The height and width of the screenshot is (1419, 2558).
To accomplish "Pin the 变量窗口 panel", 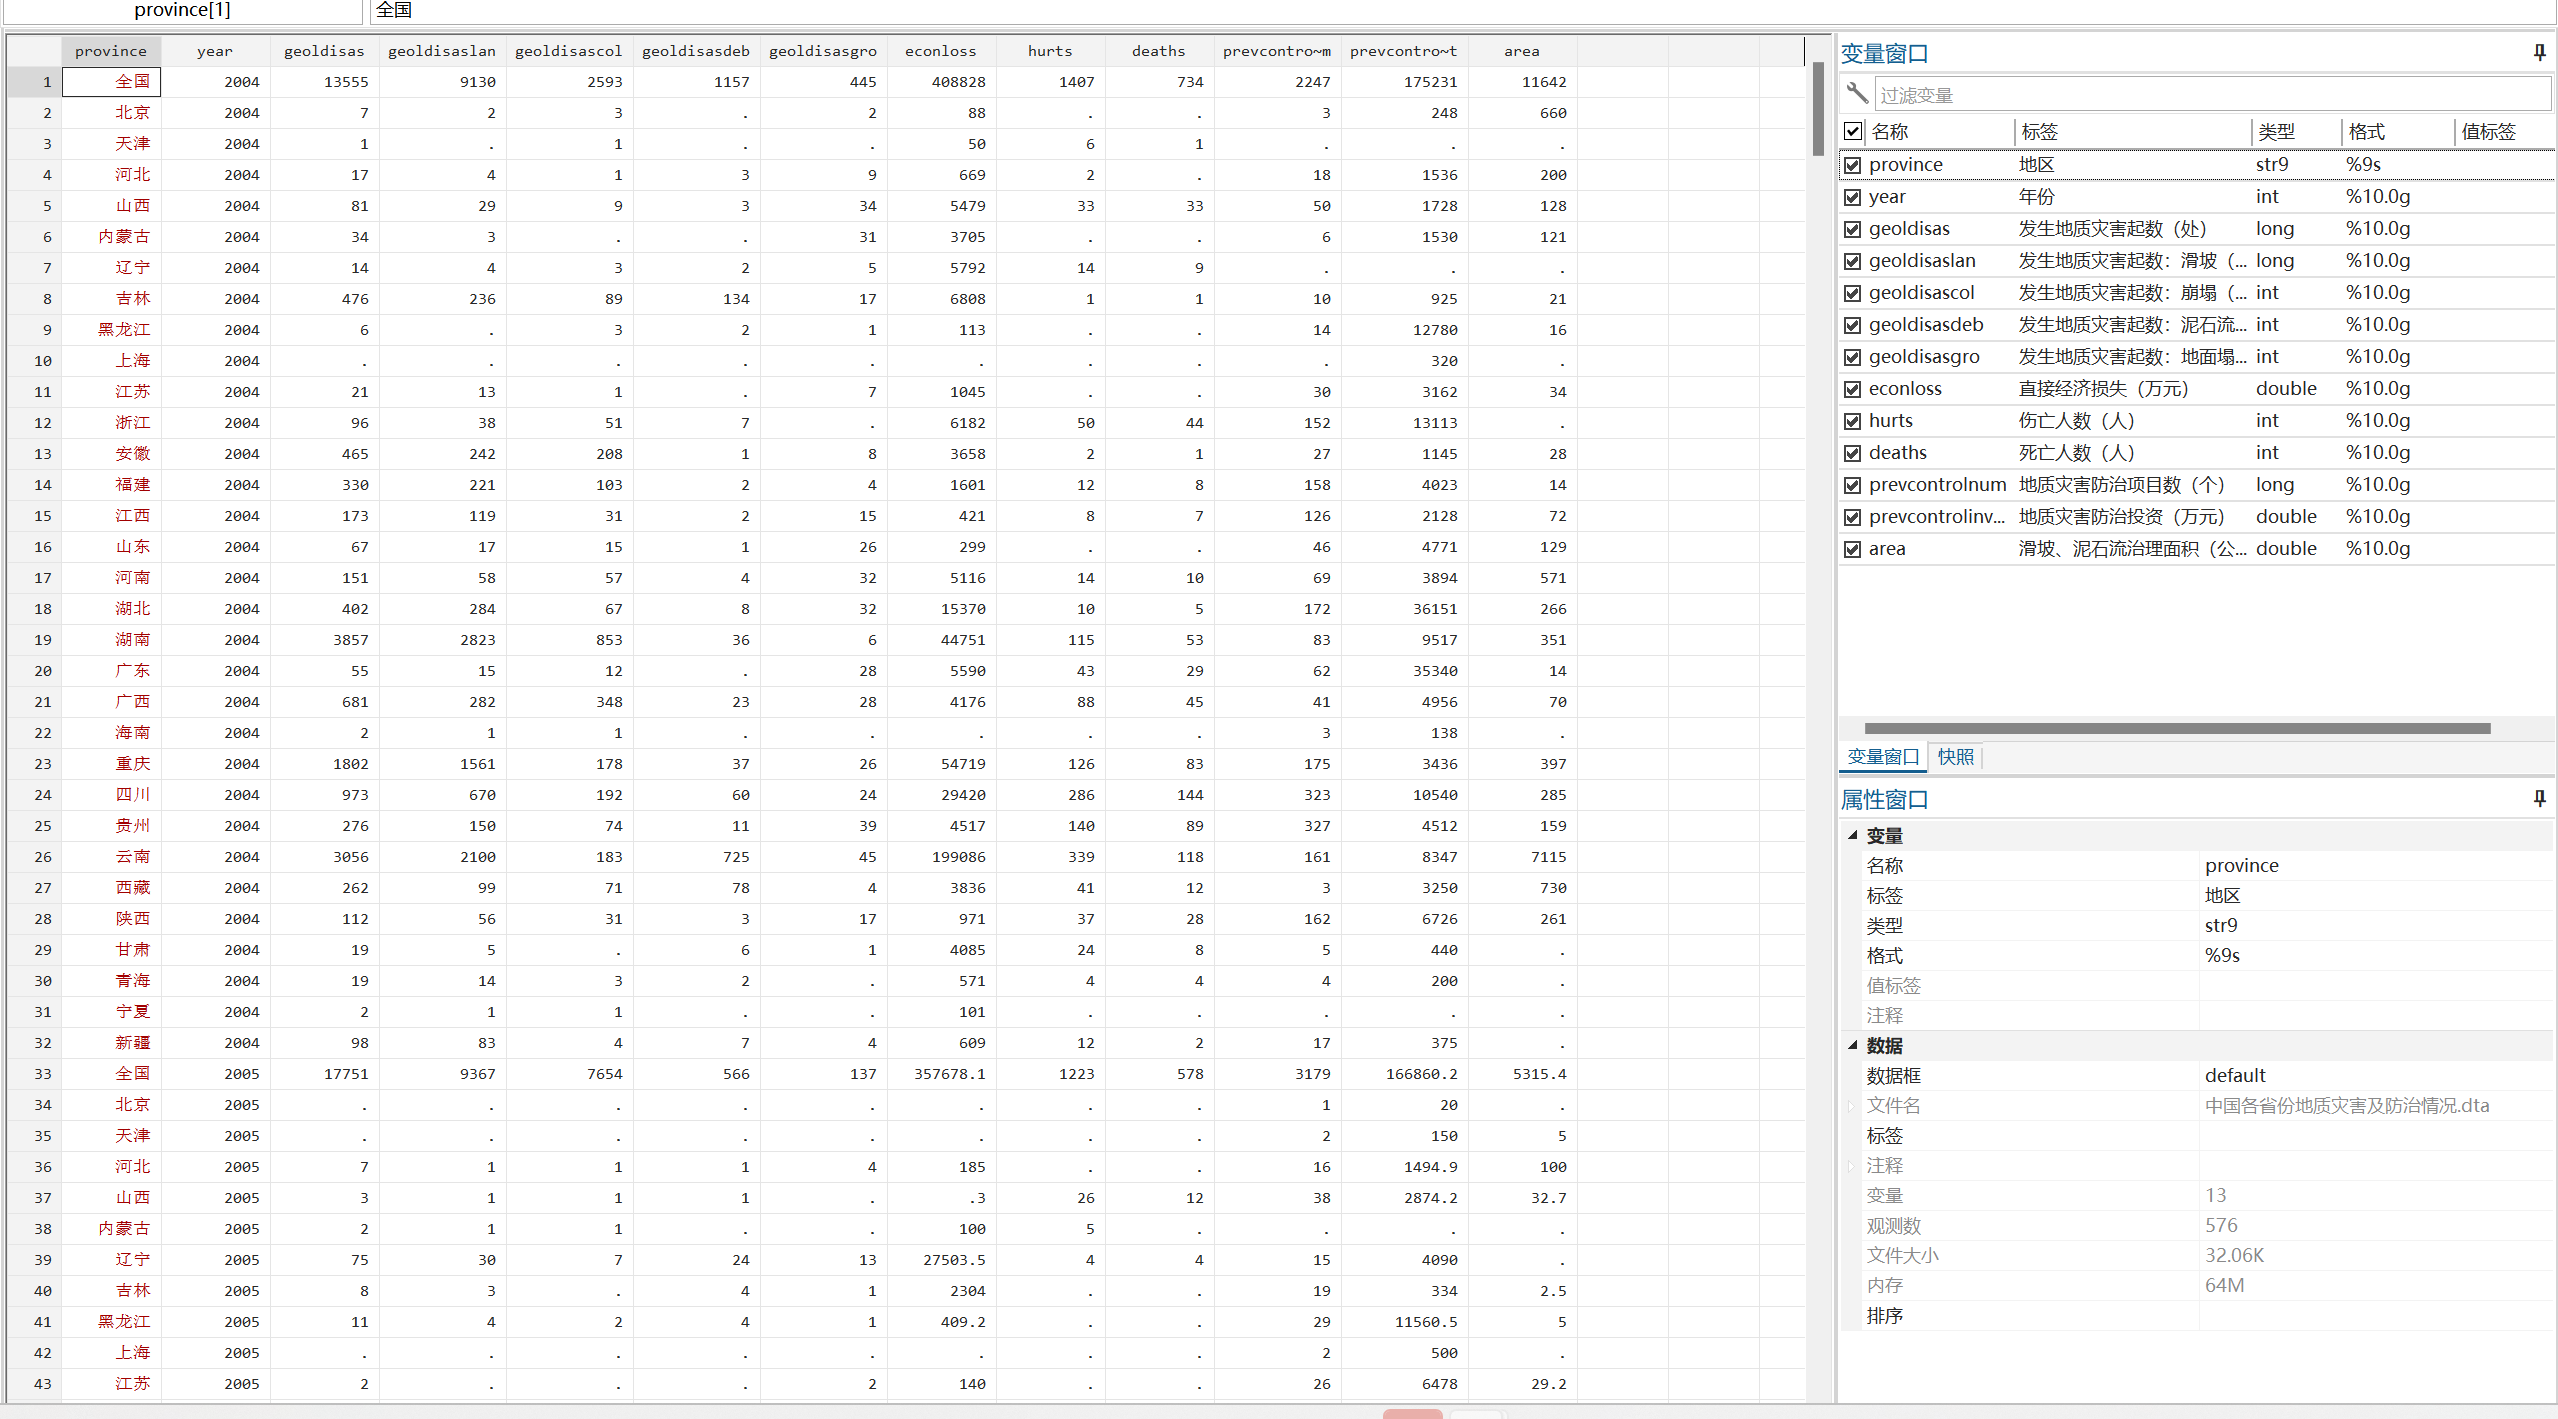I will (2539, 53).
